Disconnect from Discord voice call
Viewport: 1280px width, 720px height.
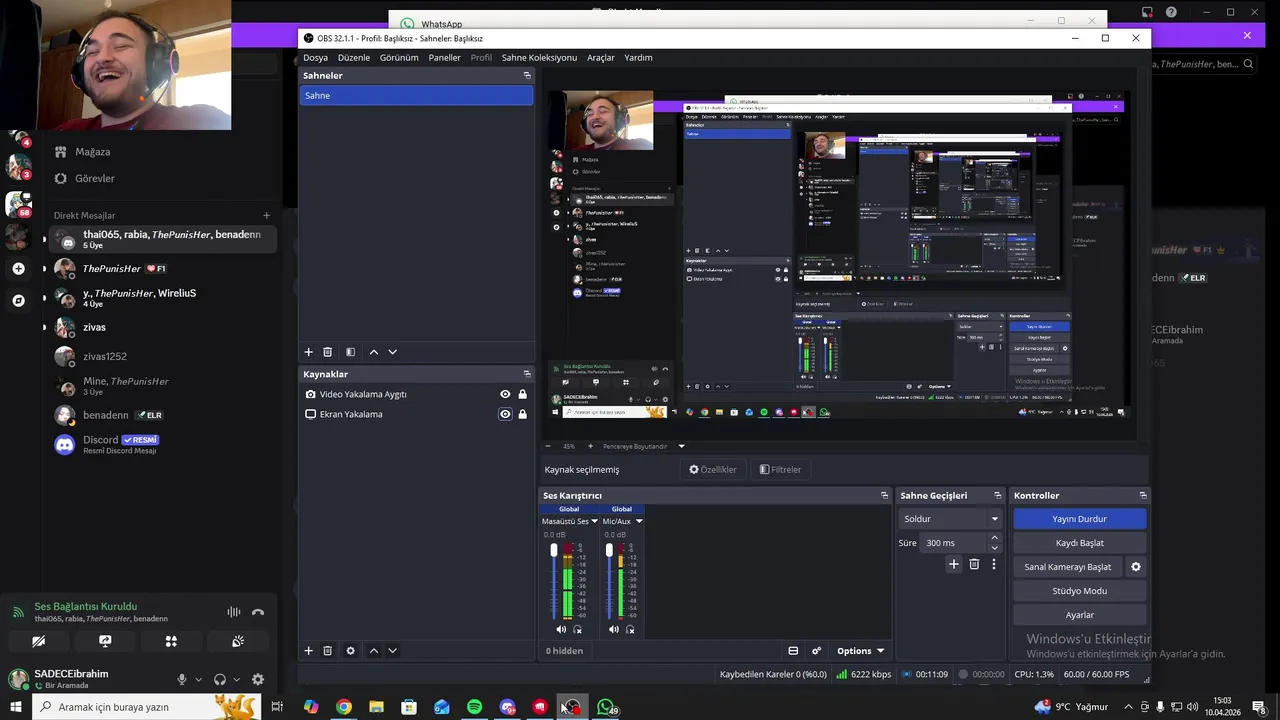click(x=258, y=612)
